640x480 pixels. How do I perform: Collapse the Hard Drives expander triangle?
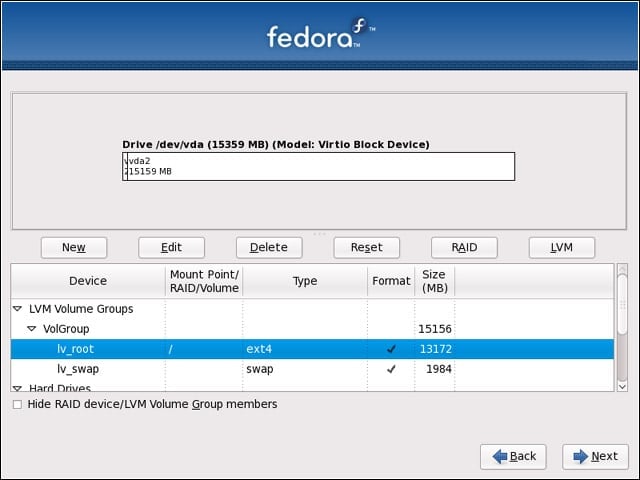pos(17,388)
